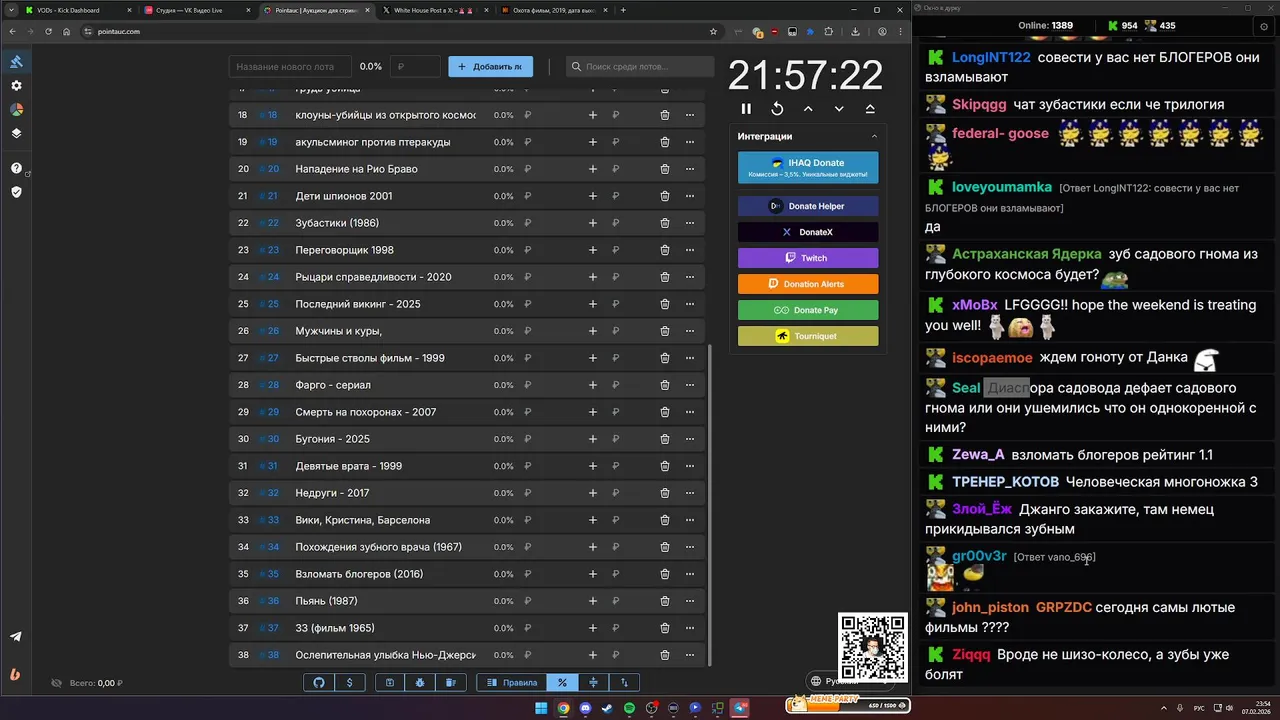Open the pie chart statistics icon in the sidebar

coord(16,110)
